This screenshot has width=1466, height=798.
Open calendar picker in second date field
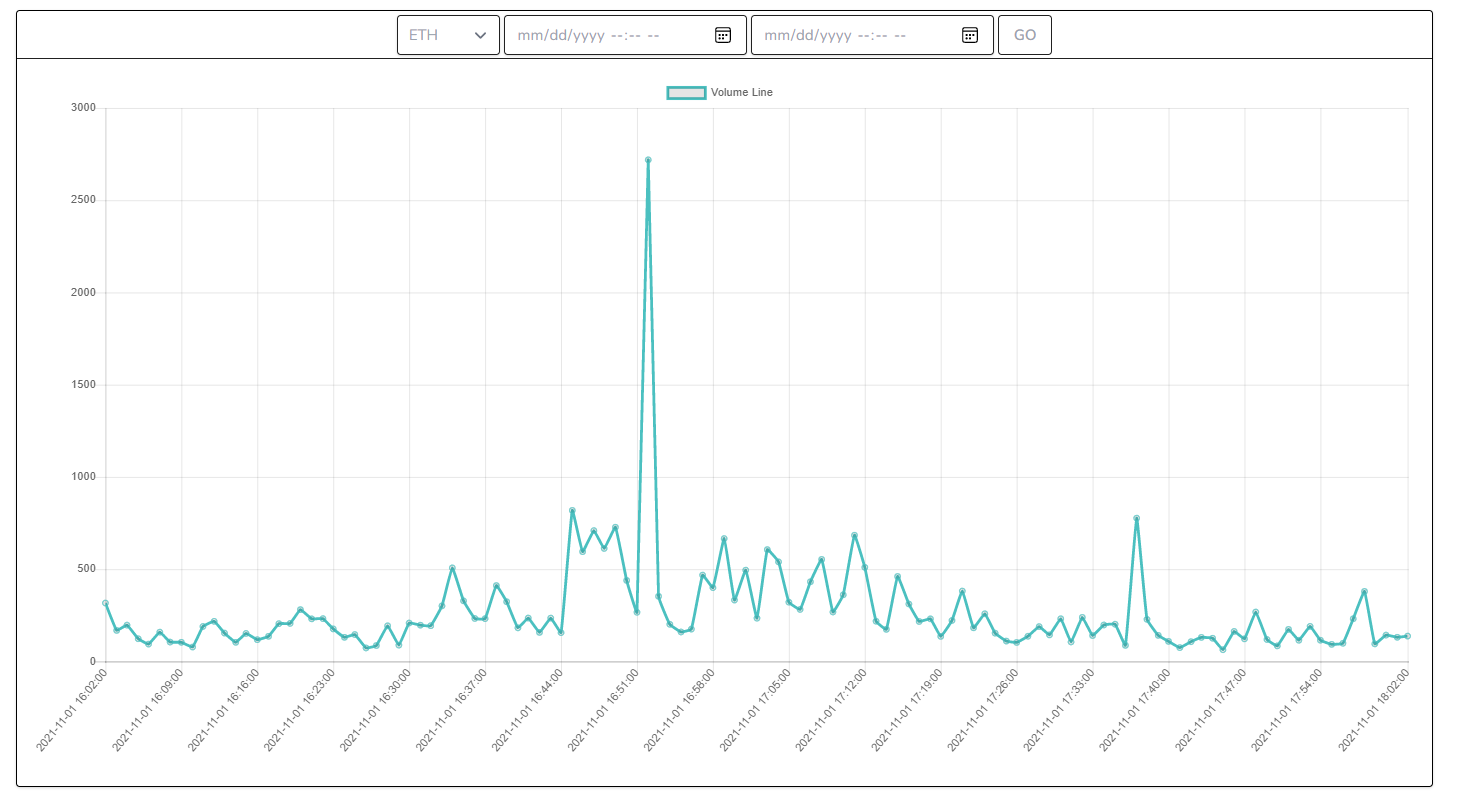(x=970, y=35)
